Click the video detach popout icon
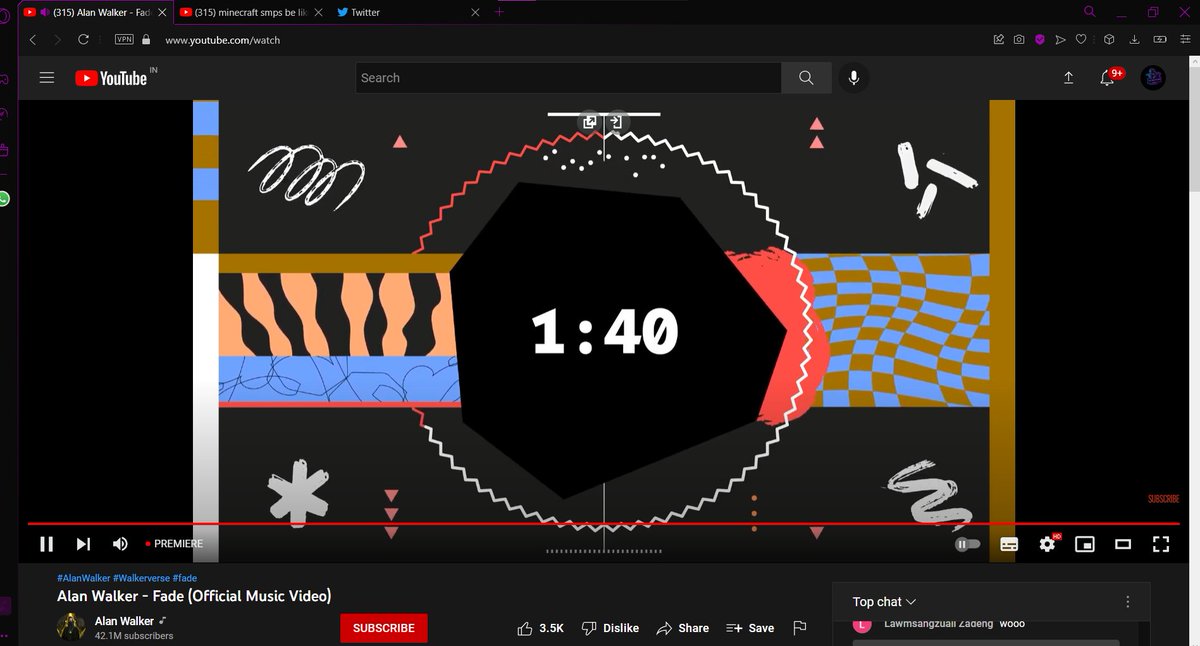The image size is (1200, 646). click(x=590, y=121)
